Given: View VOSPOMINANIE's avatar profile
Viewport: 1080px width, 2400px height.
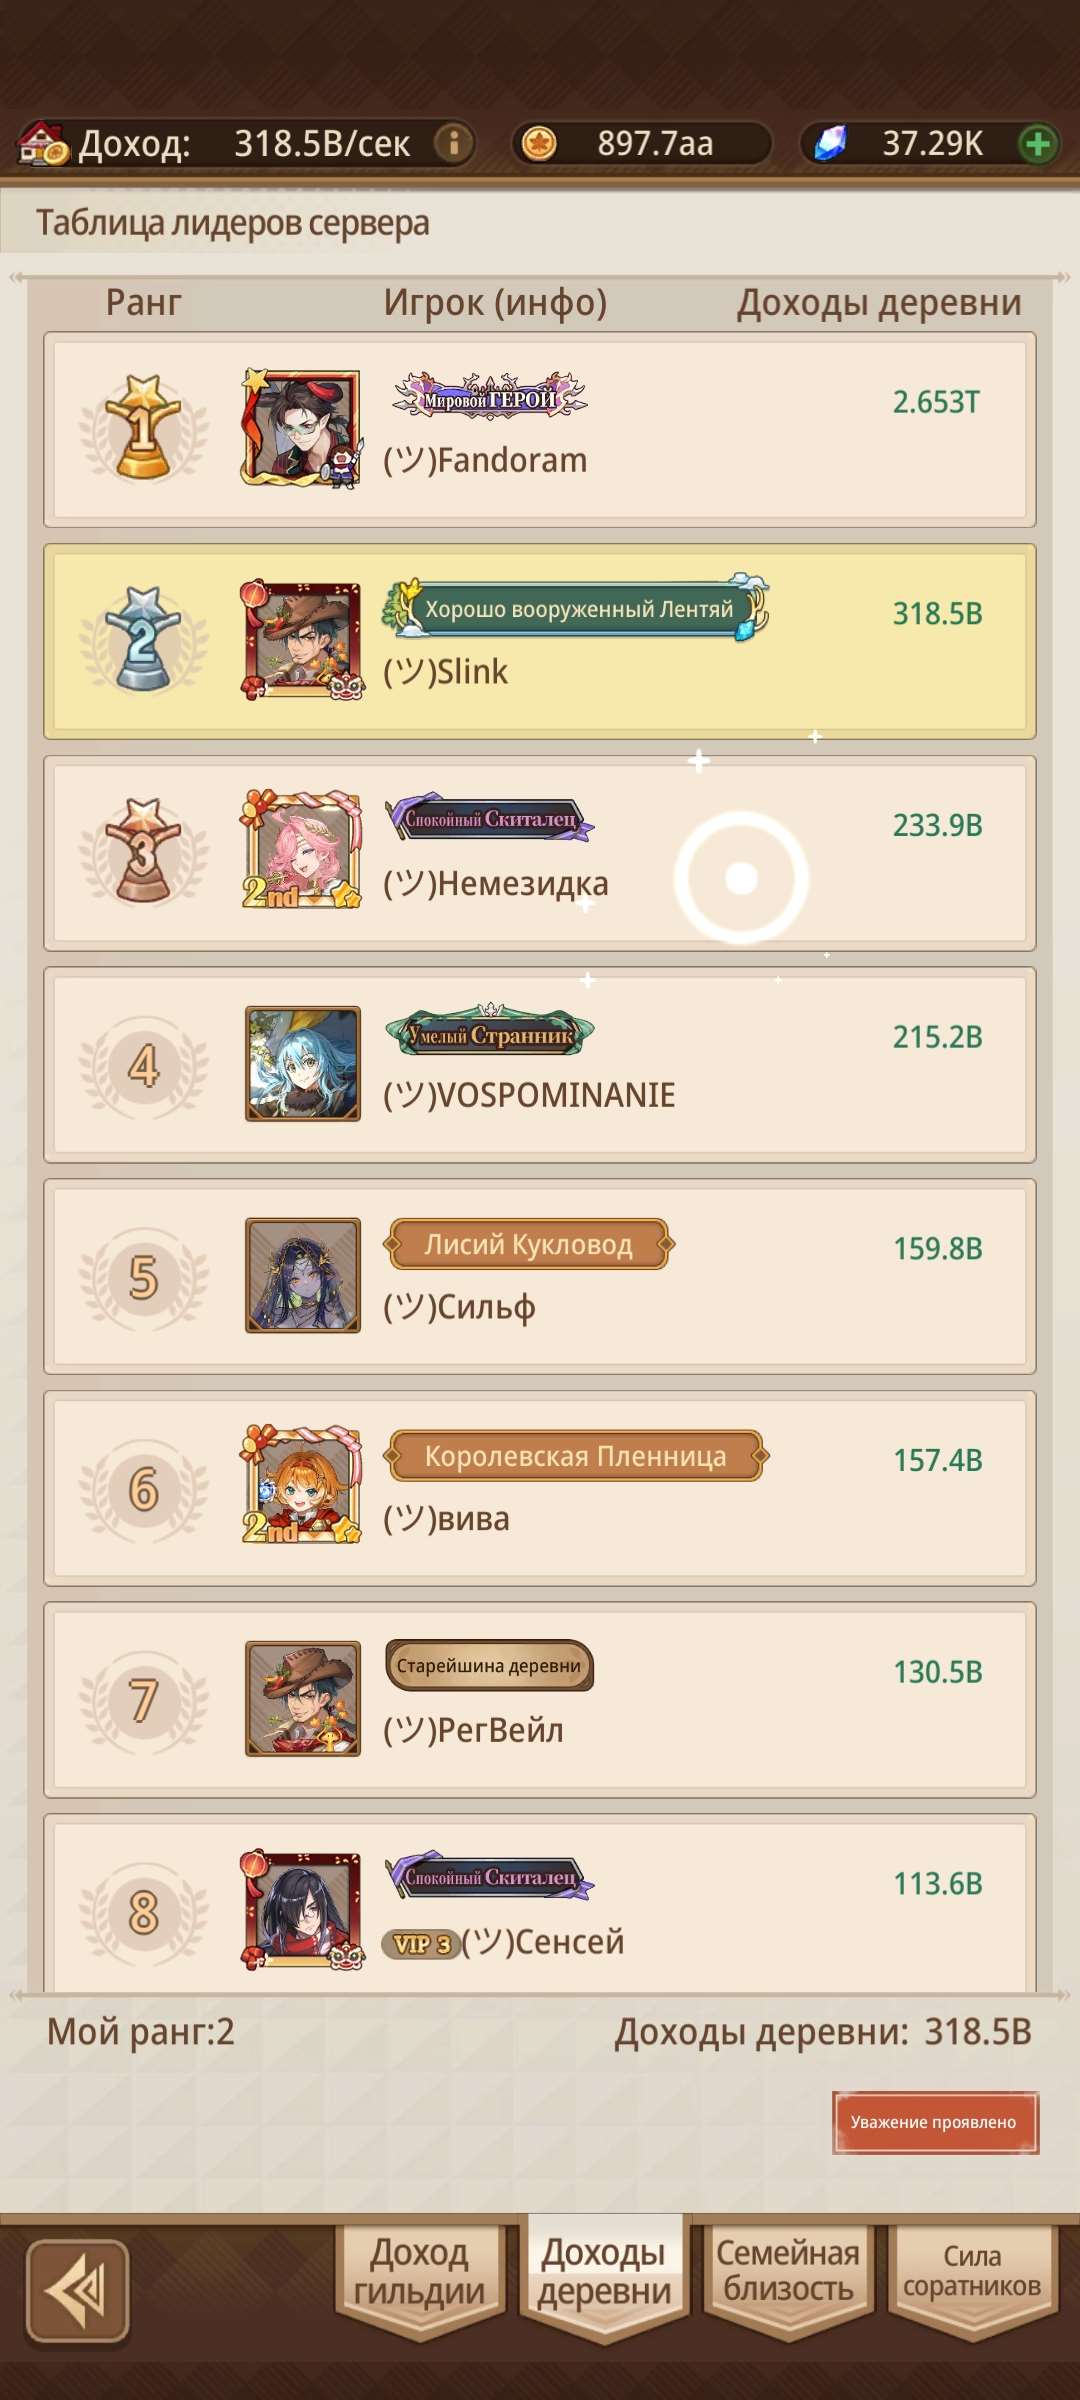Looking at the screenshot, I should click(x=303, y=1063).
